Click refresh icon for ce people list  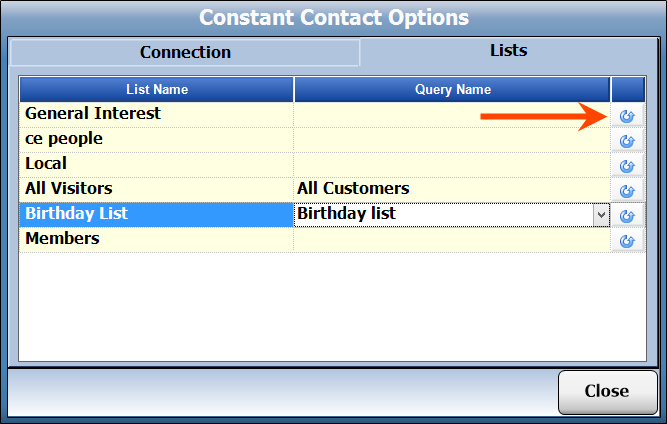tap(627, 140)
